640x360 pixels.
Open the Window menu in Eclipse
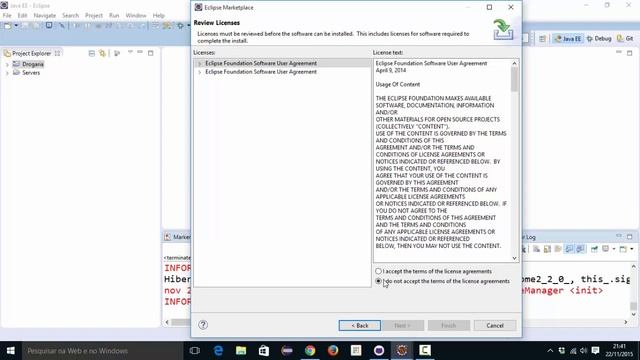click(136, 16)
